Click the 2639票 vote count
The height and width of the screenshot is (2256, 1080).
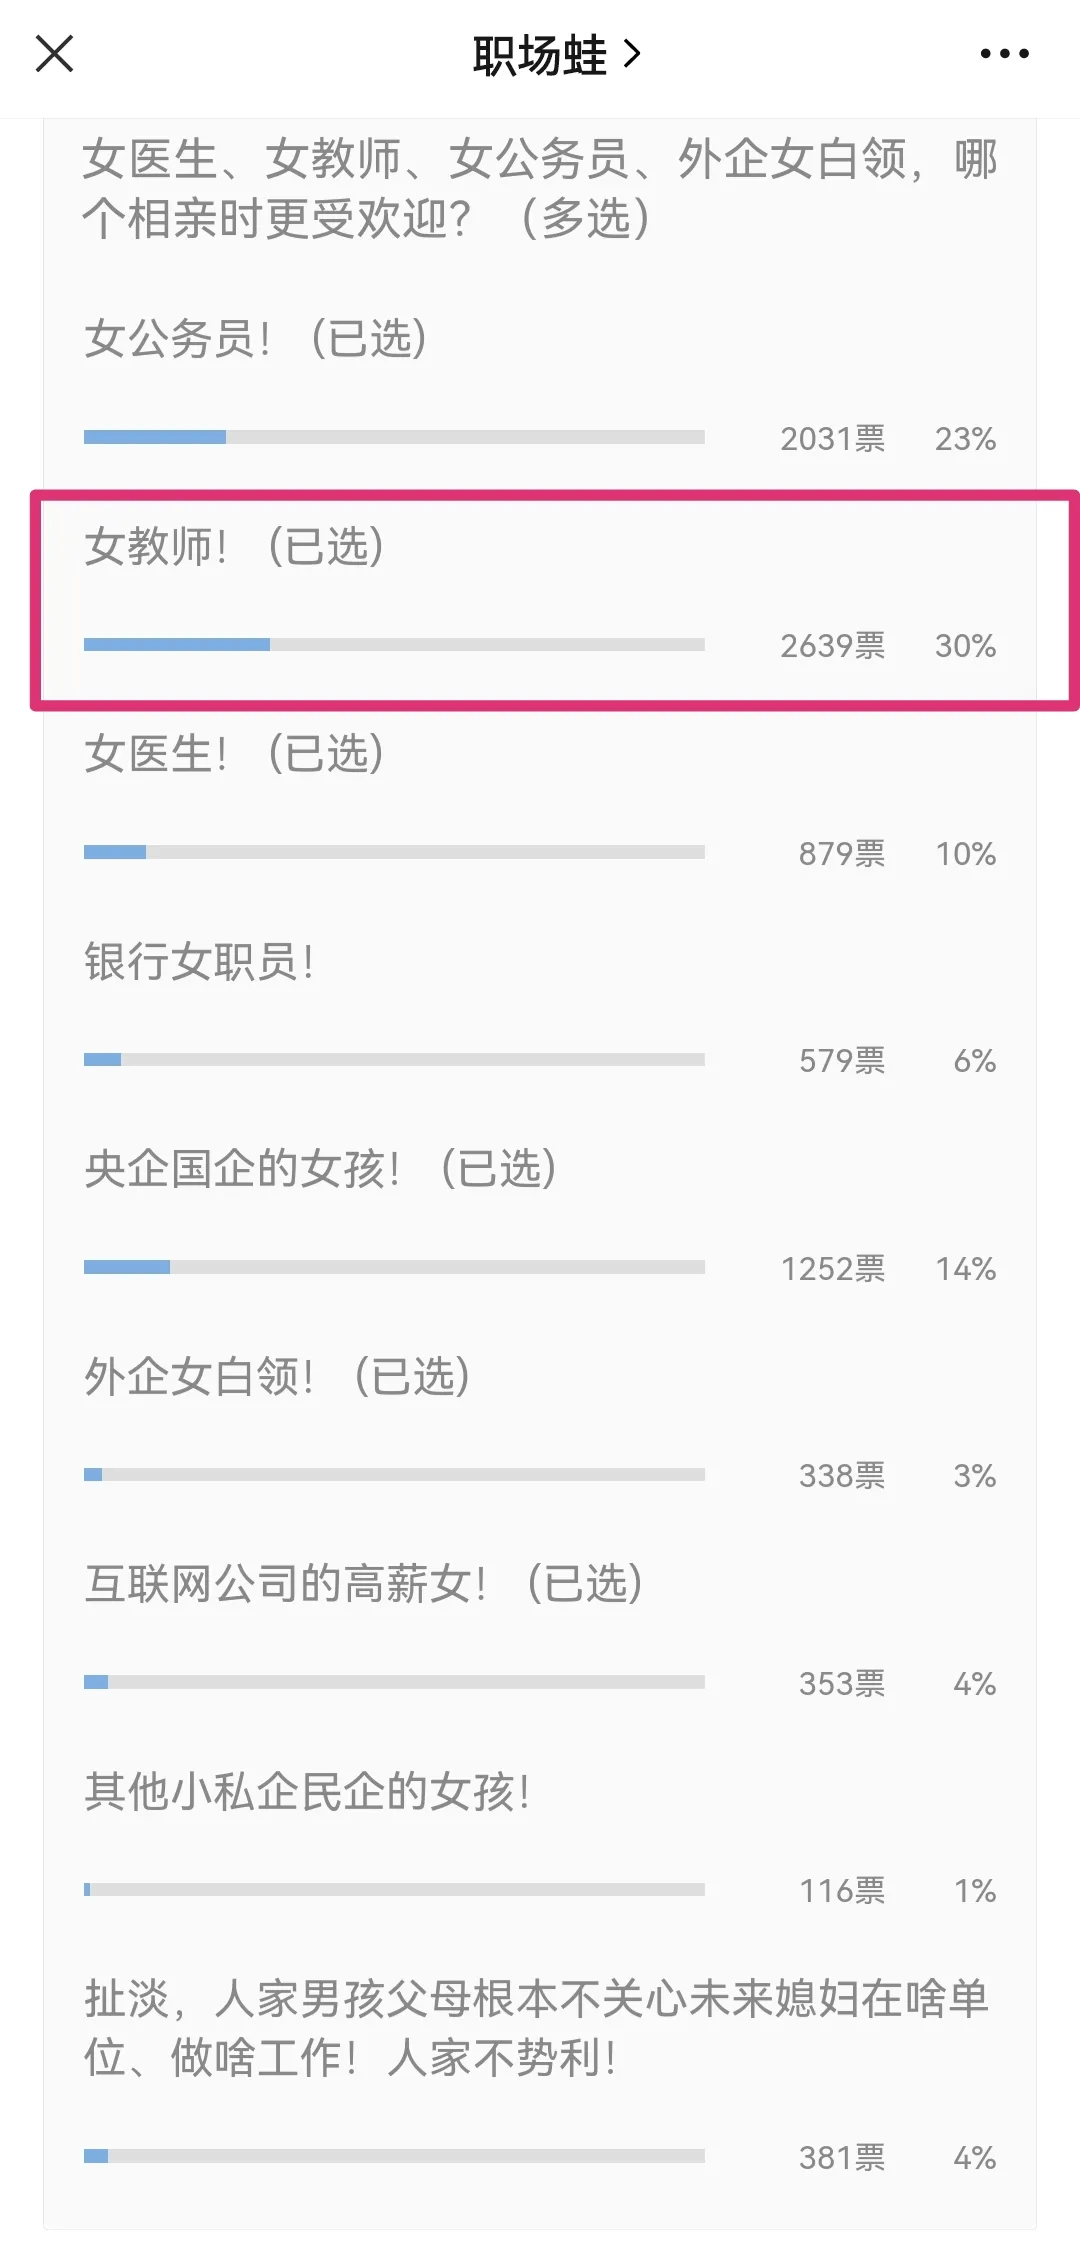coord(832,646)
